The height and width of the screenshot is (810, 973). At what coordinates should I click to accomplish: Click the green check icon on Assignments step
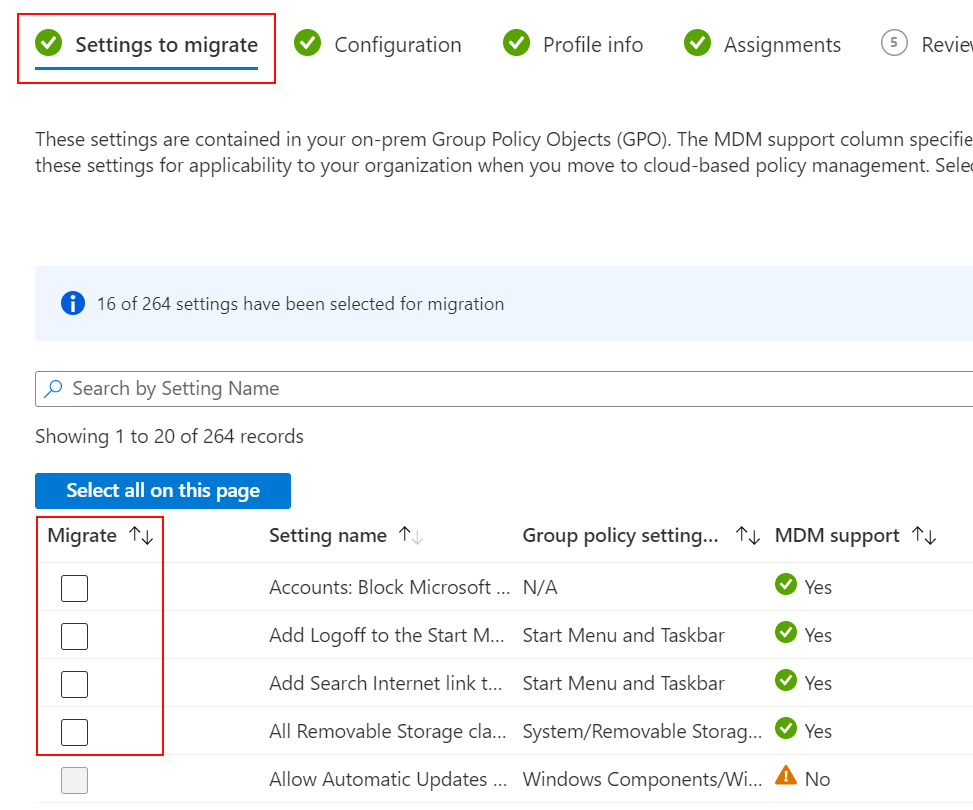point(697,44)
